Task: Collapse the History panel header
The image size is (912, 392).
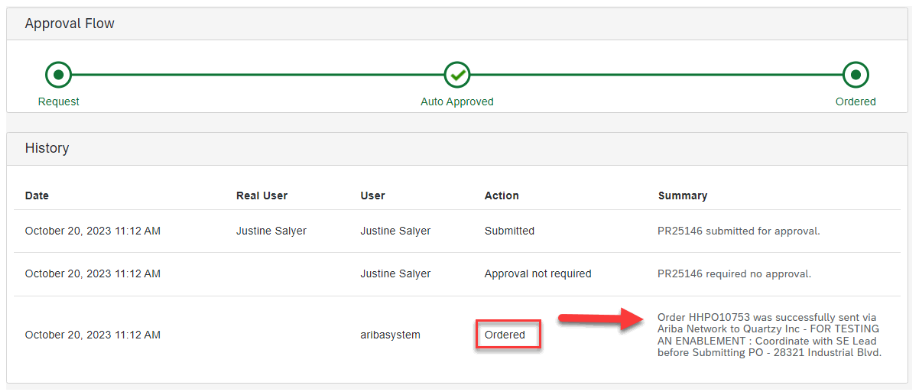Action: (x=457, y=149)
